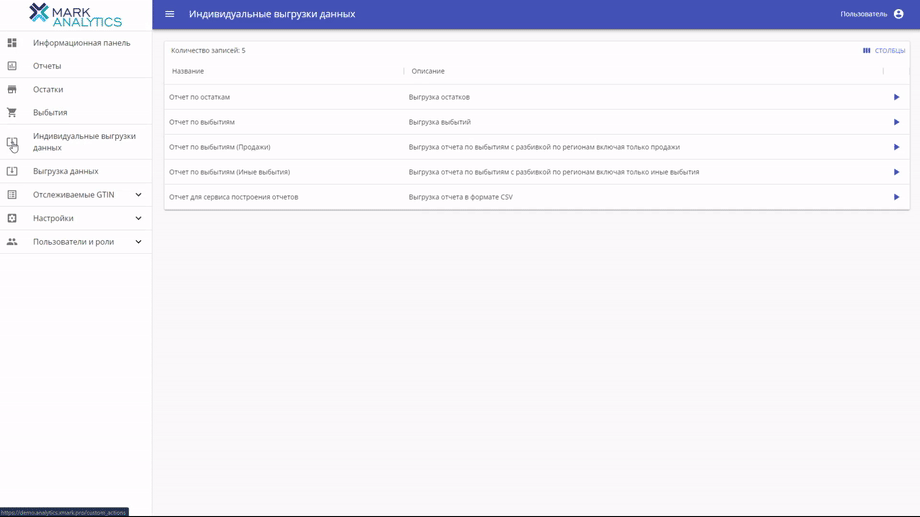Viewport: 920px width, 517px height.
Task: Click the Настройки settings icon
Action: [x=12, y=218]
